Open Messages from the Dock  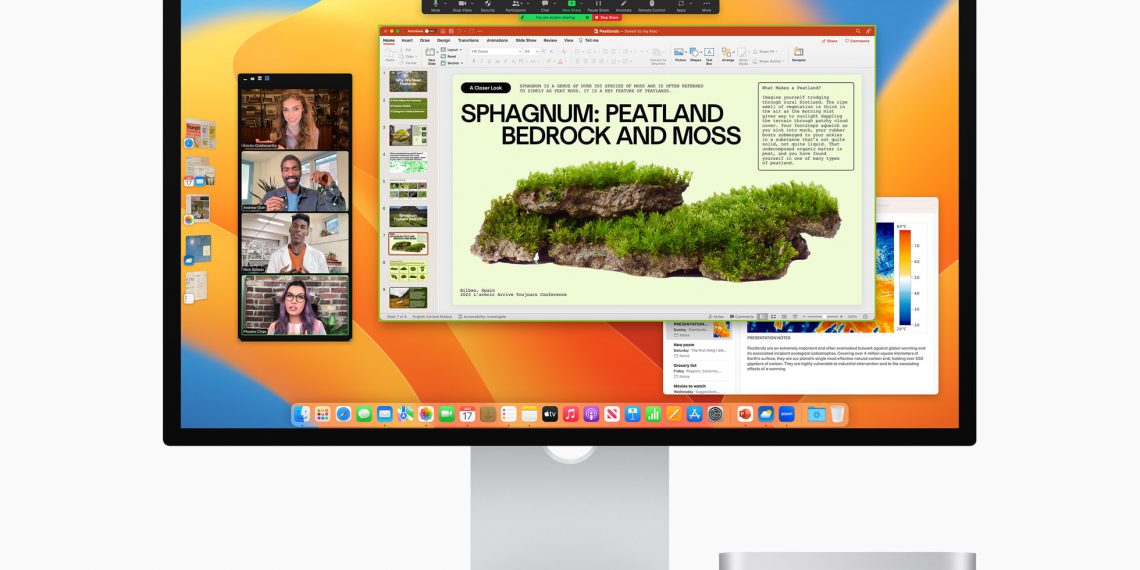click(364, 414)
